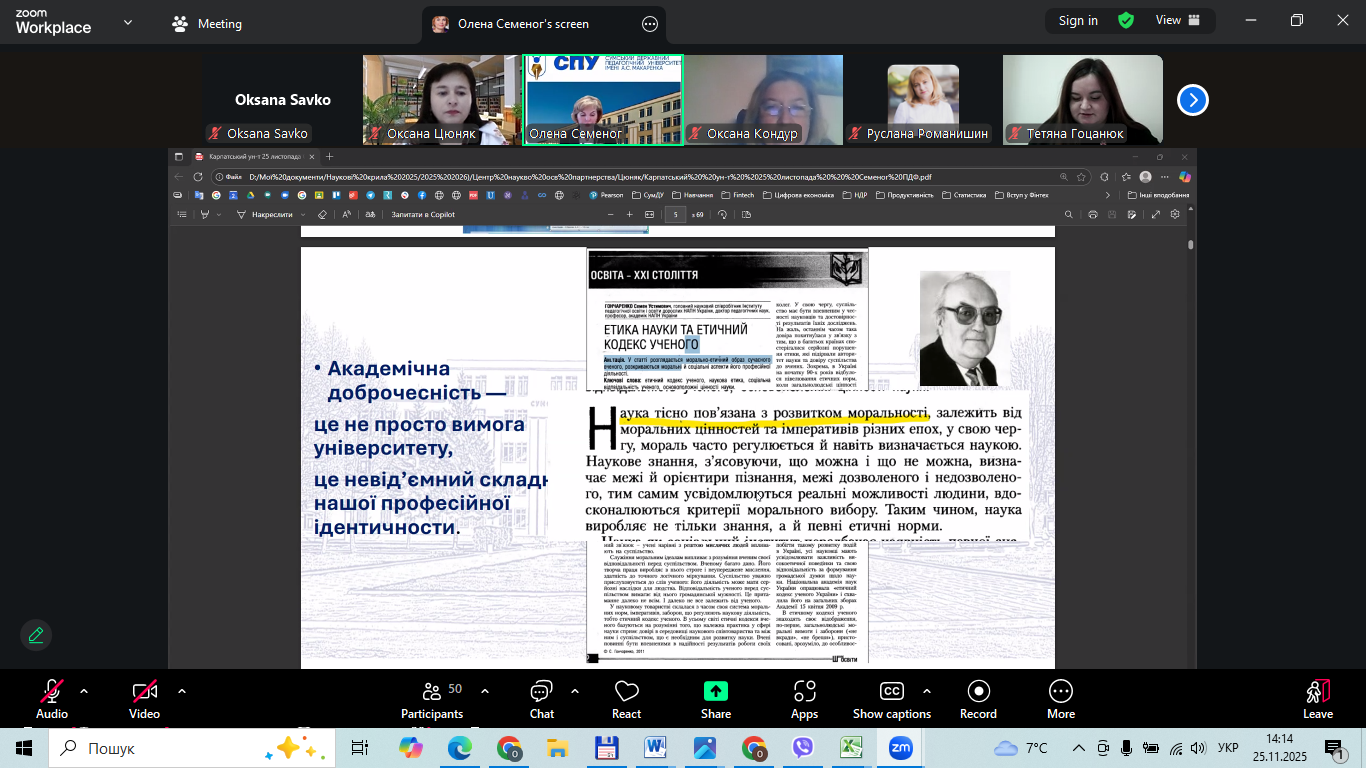Click the green Share screen icon

[x=716, y=692]
